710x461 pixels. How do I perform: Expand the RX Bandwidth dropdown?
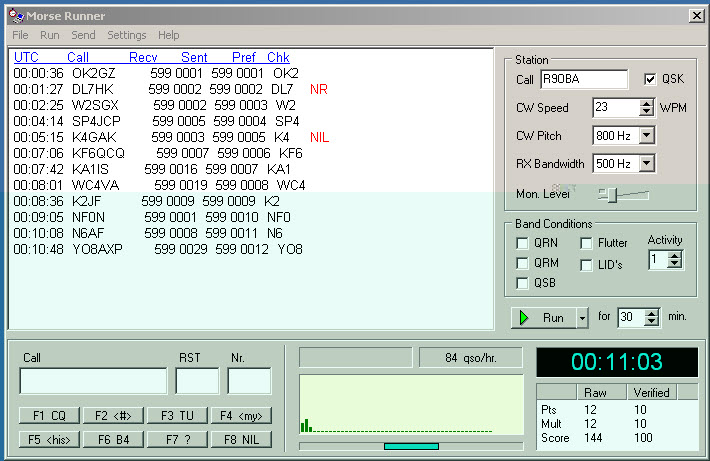tap(646, 163)
